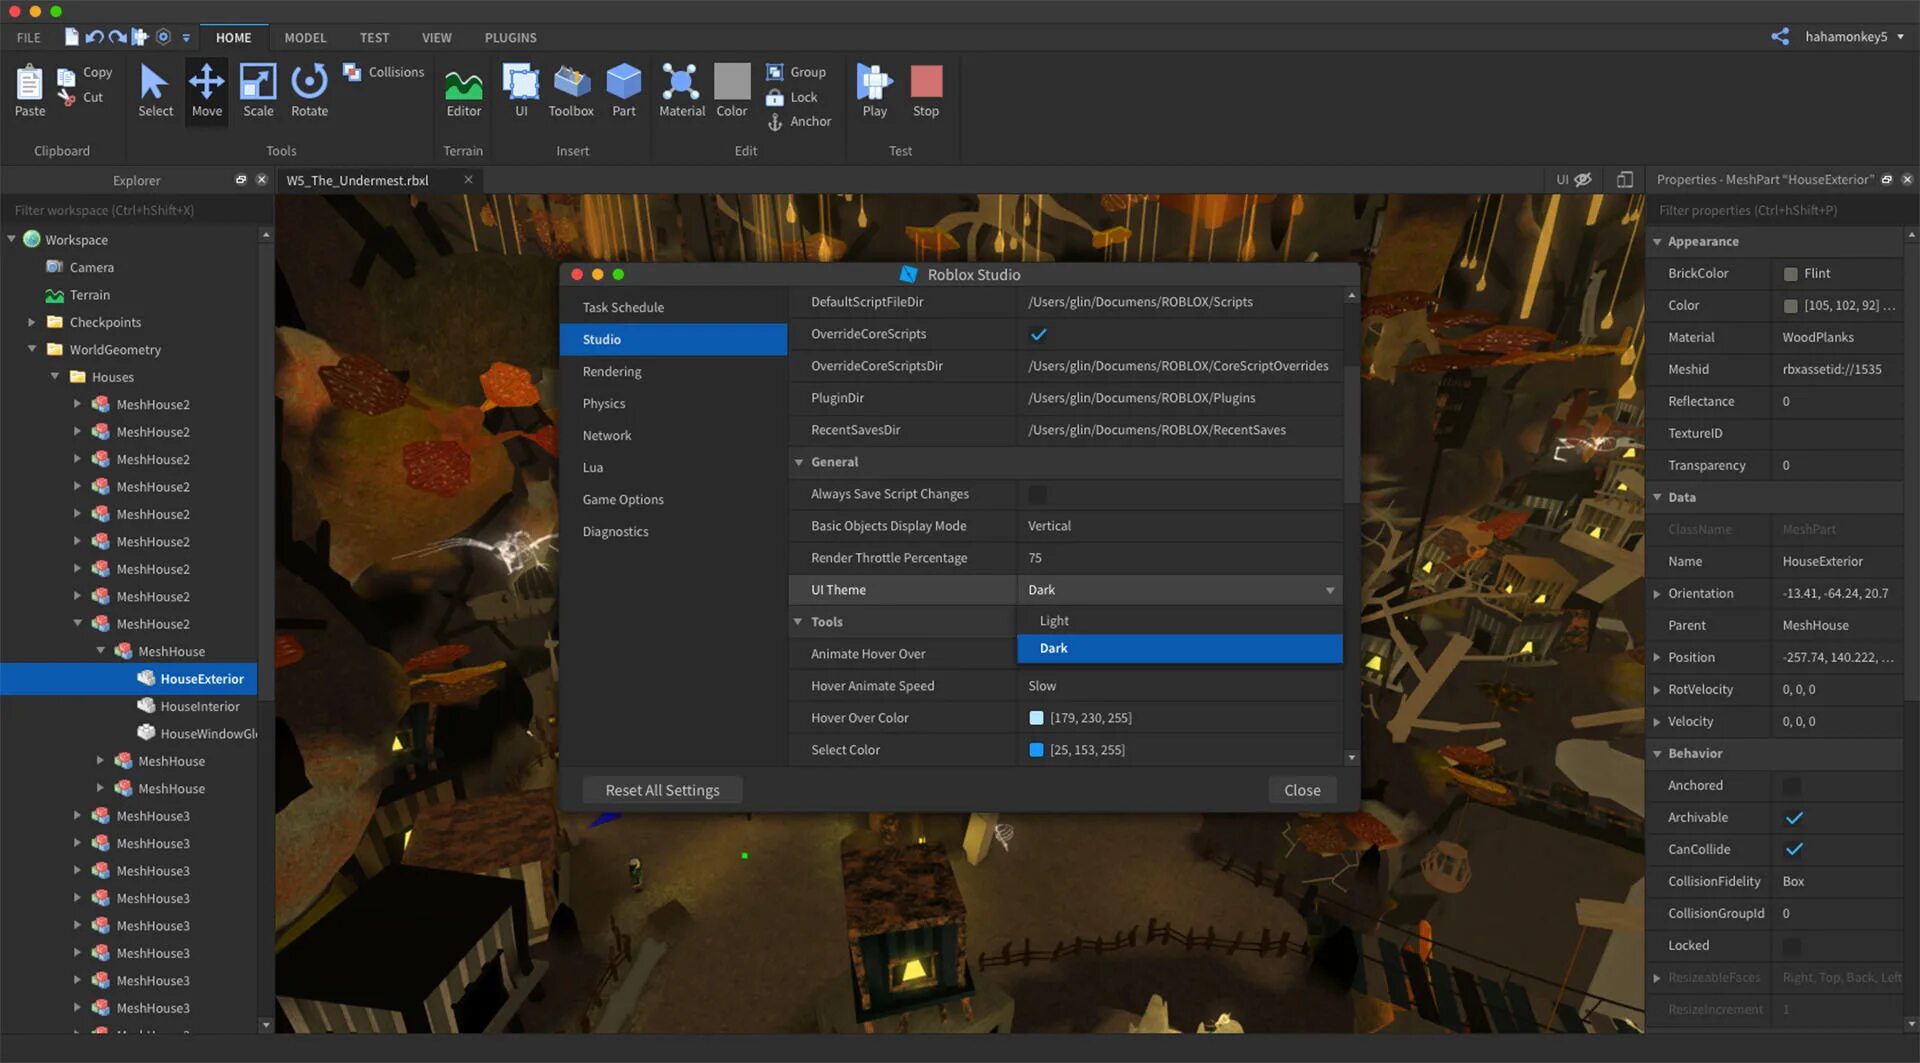Anchor the selected part

click(800, 121)
